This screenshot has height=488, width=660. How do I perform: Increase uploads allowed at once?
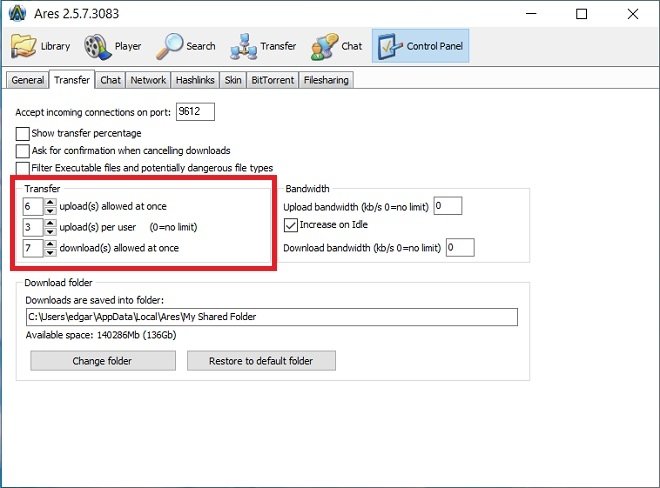pos(50,202)
